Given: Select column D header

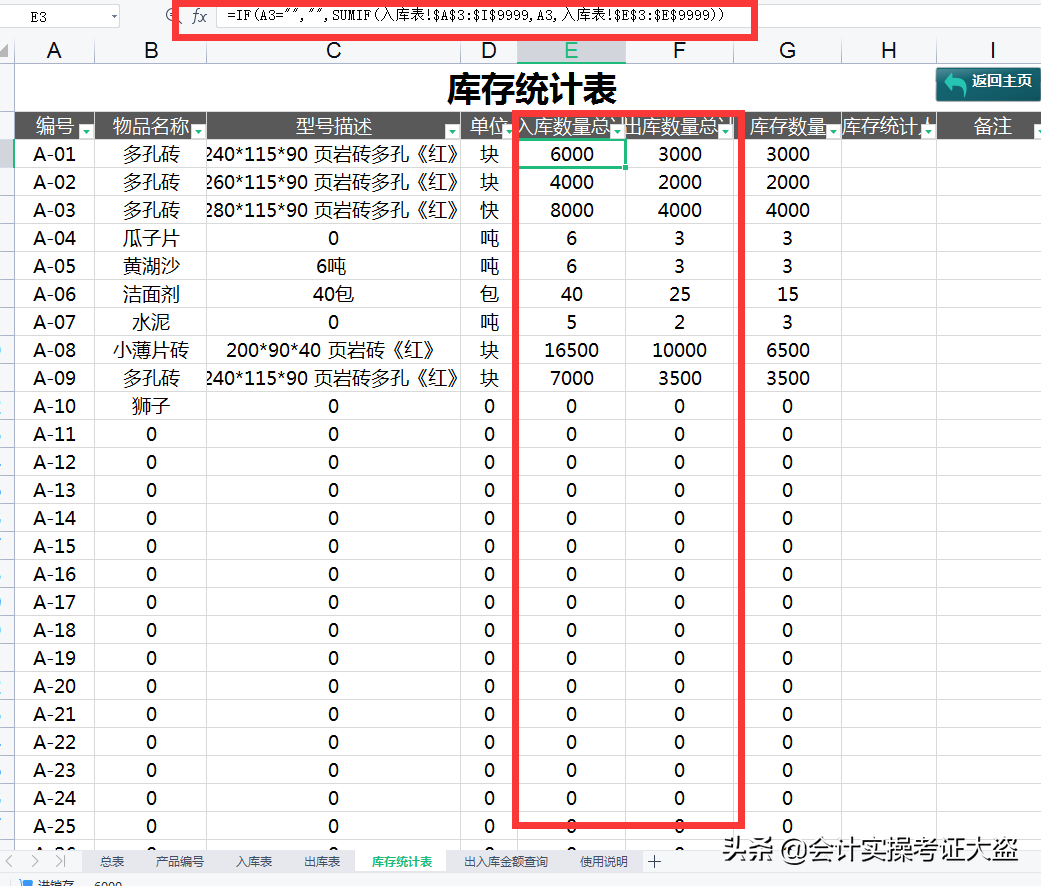Looking at the screenshot, I should point(489,50).
